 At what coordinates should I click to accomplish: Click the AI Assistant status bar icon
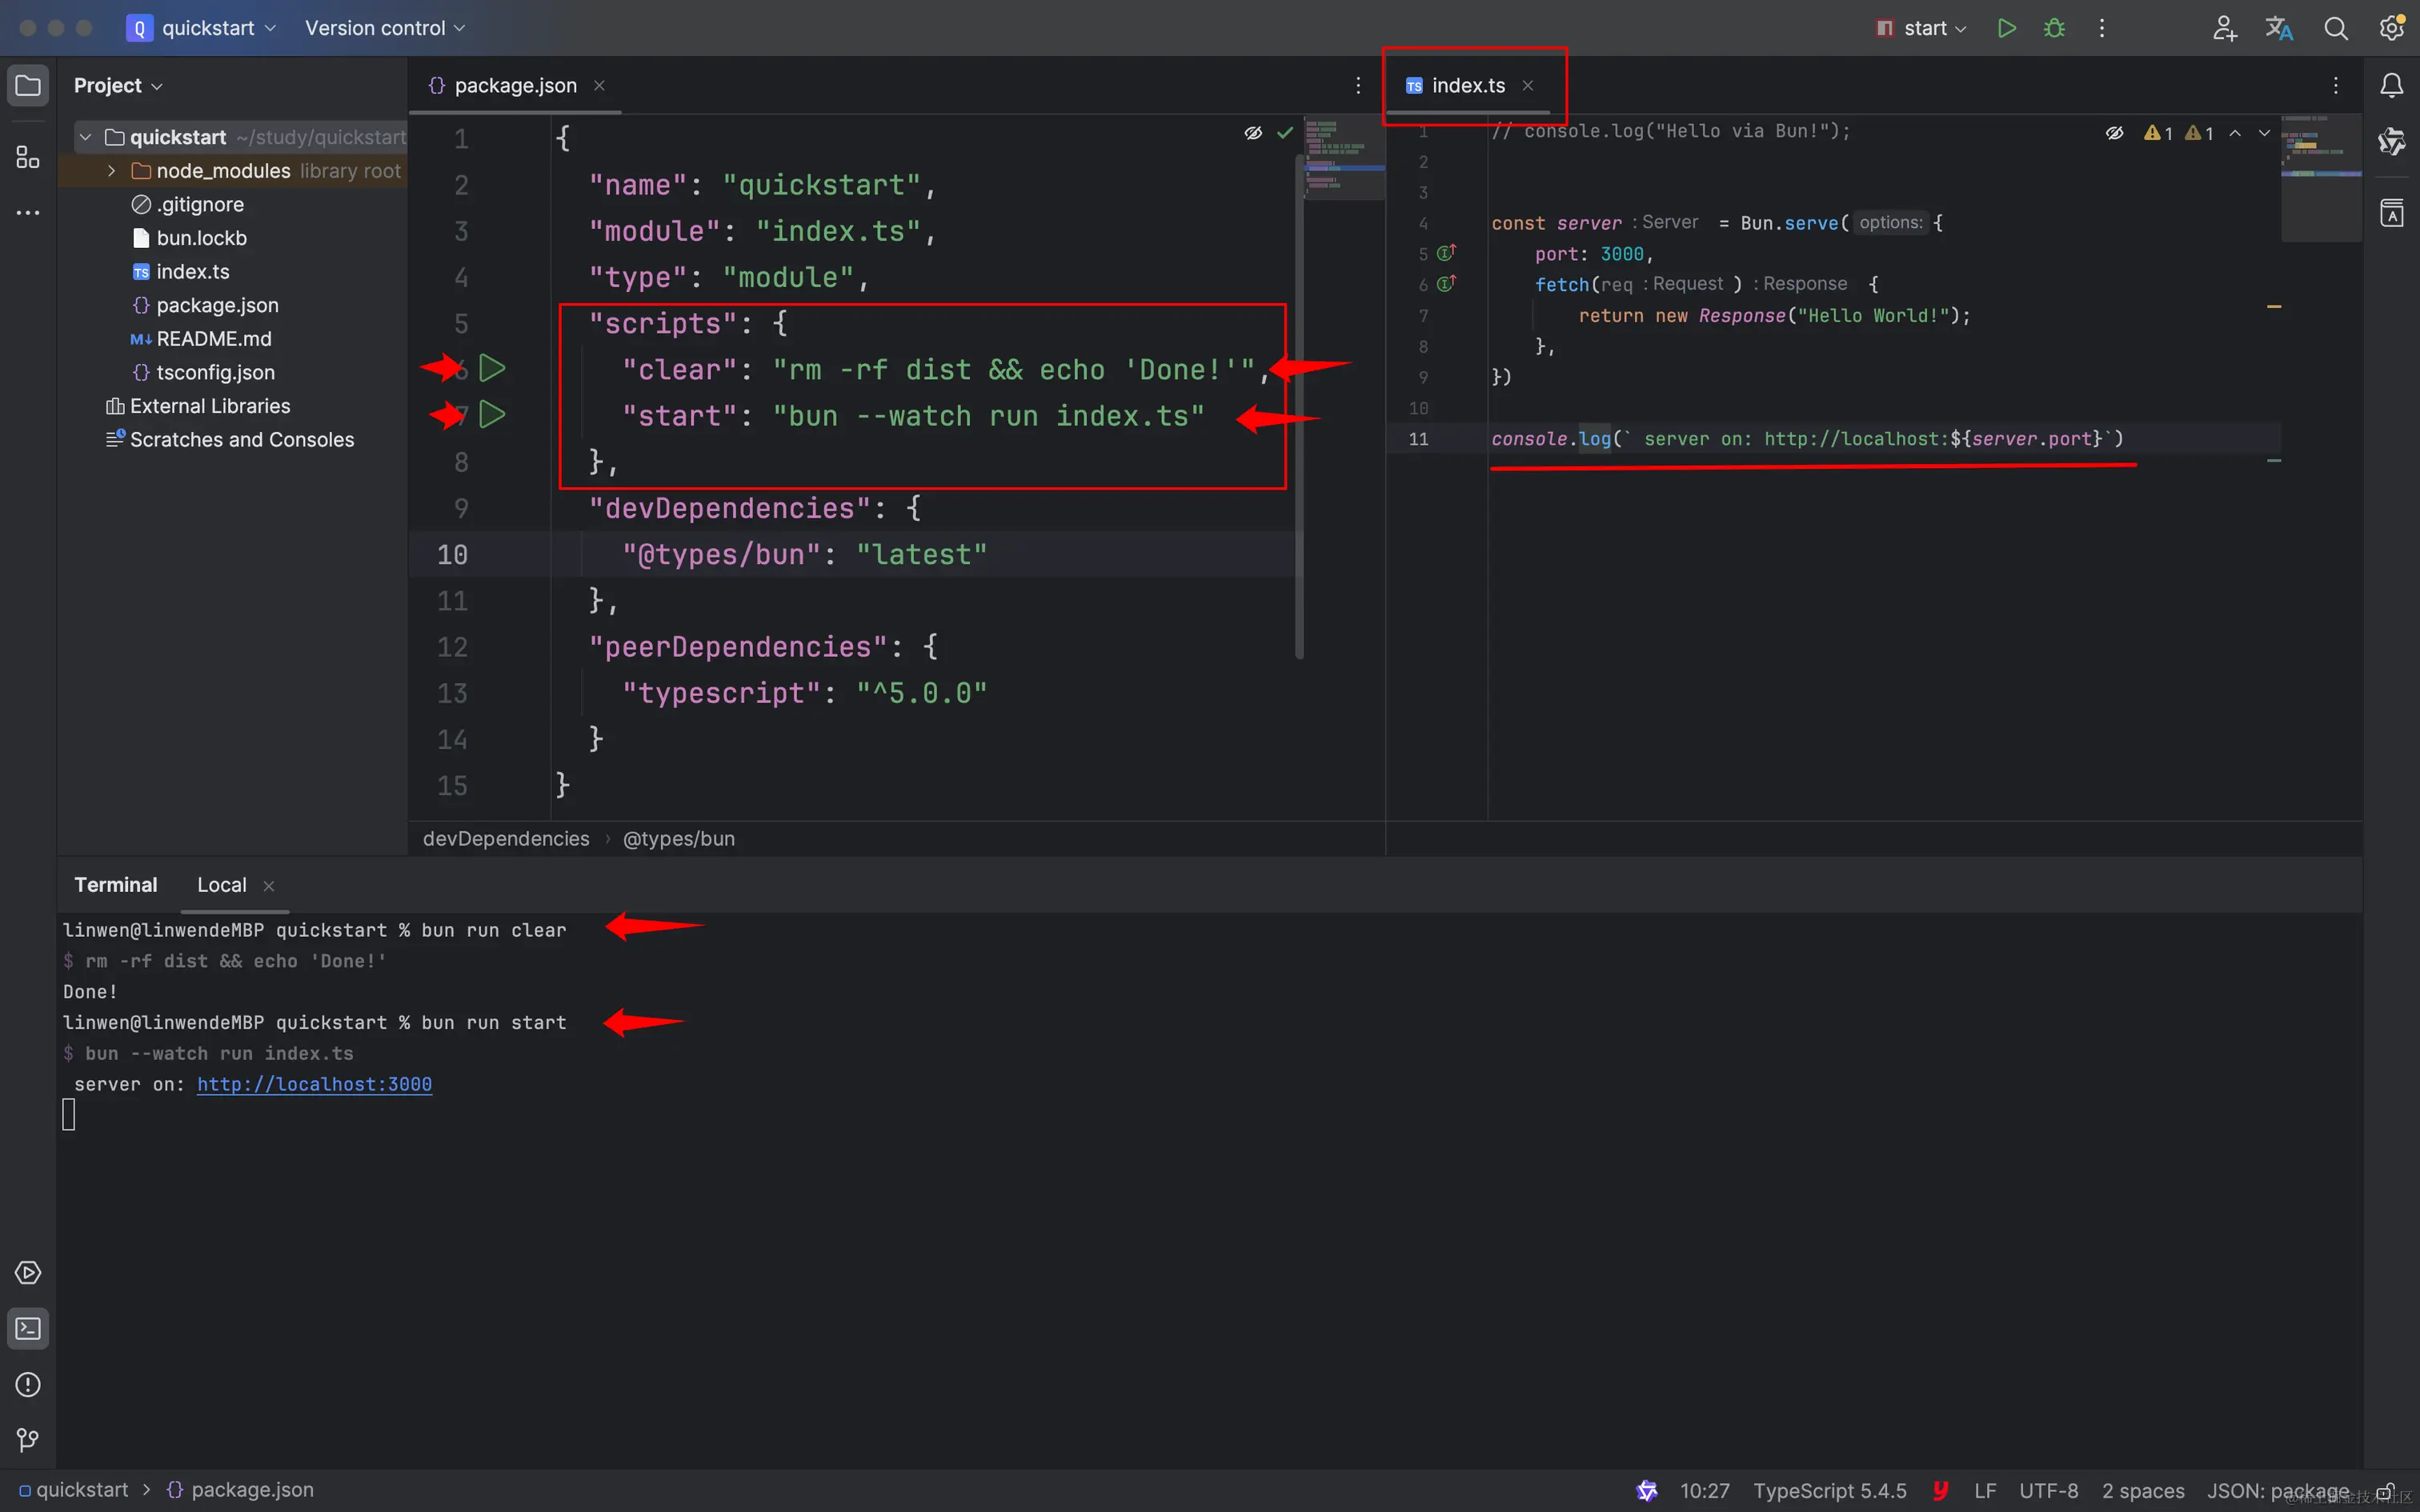coord(1646,1490)
